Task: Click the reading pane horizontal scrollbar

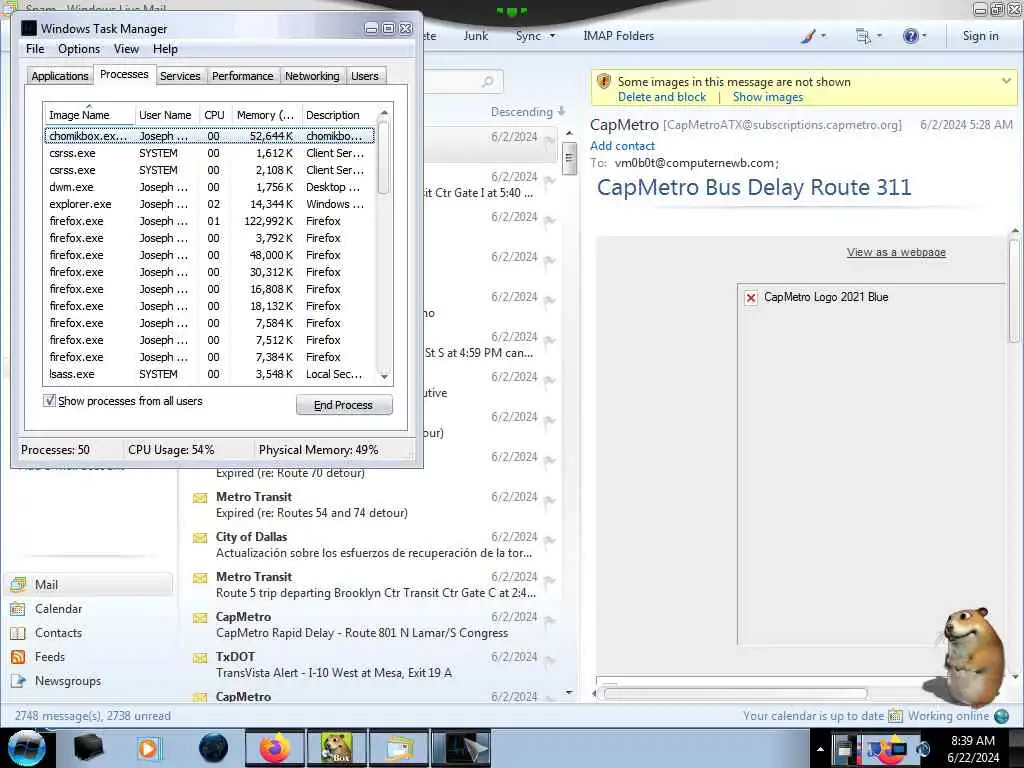Action: [735, 694]
